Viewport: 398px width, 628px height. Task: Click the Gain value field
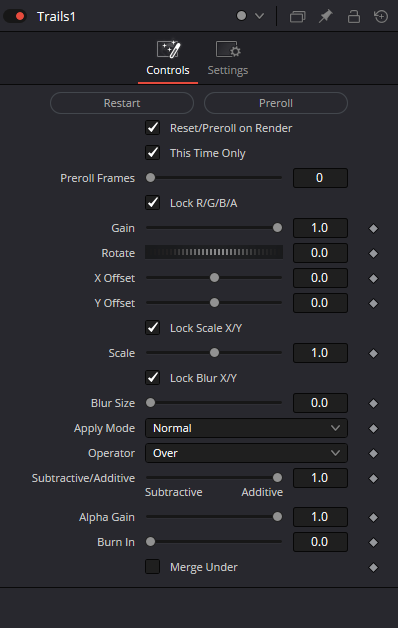pyautogui.click(x=320, y=228)
